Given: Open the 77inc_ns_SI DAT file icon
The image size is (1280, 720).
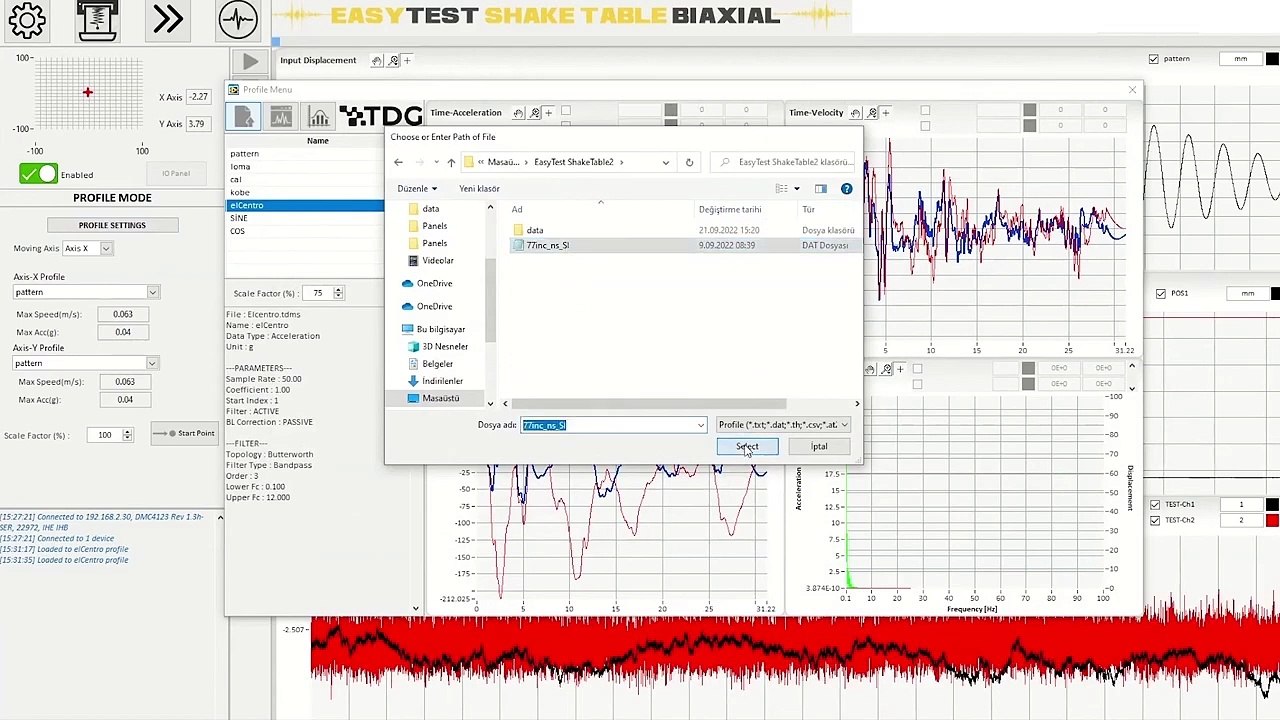Looking at the screenshot, I should click(518, 245).
